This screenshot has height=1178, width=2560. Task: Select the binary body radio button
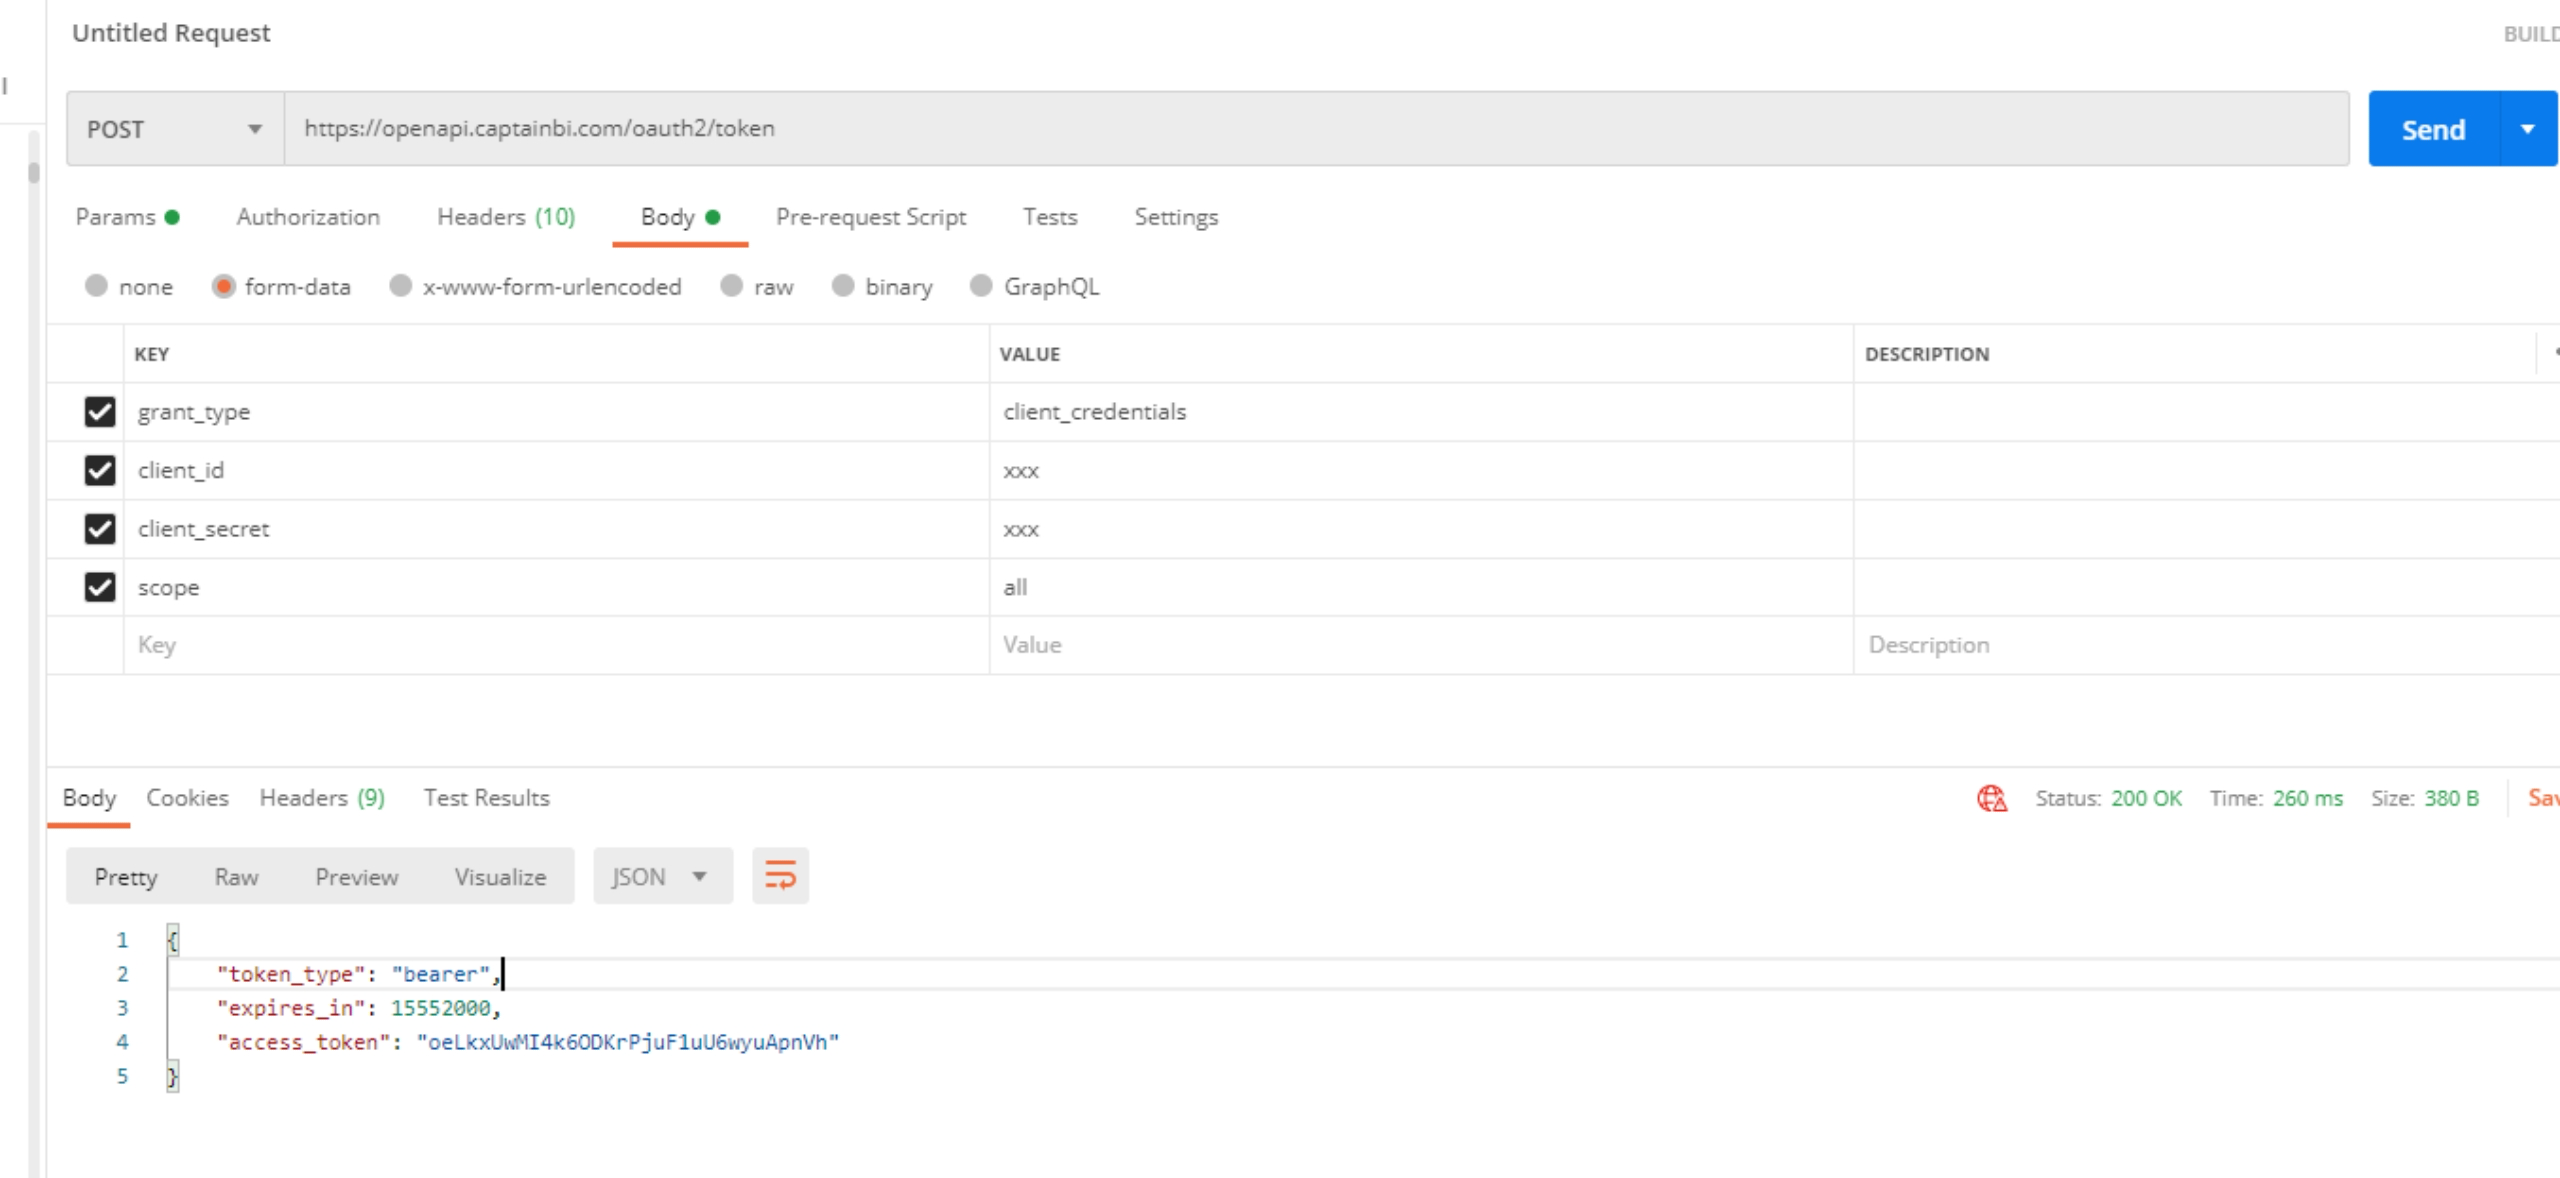[x=843, y=286]
